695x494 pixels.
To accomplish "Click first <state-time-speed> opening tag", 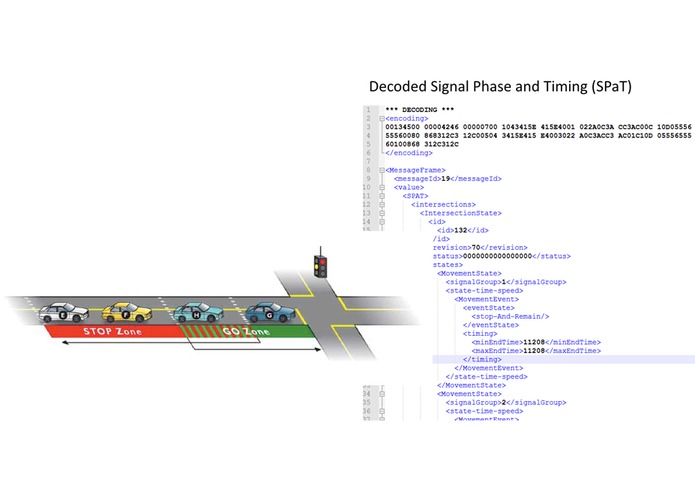I will click(484, 291).
